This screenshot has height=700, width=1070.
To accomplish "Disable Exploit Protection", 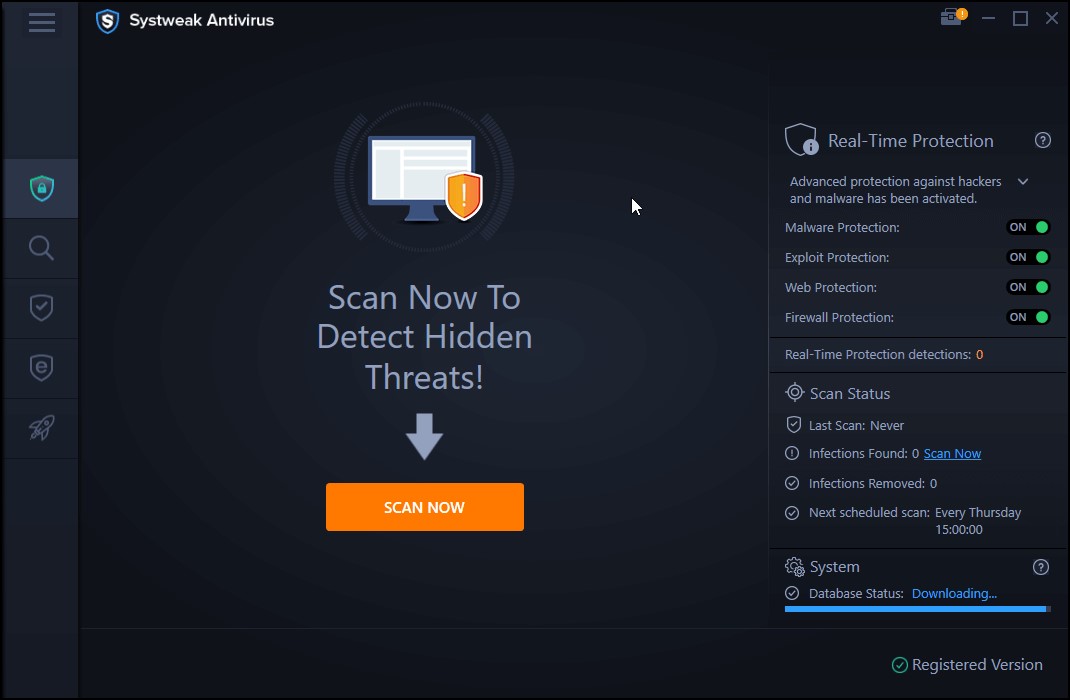I will point(1028,257).
